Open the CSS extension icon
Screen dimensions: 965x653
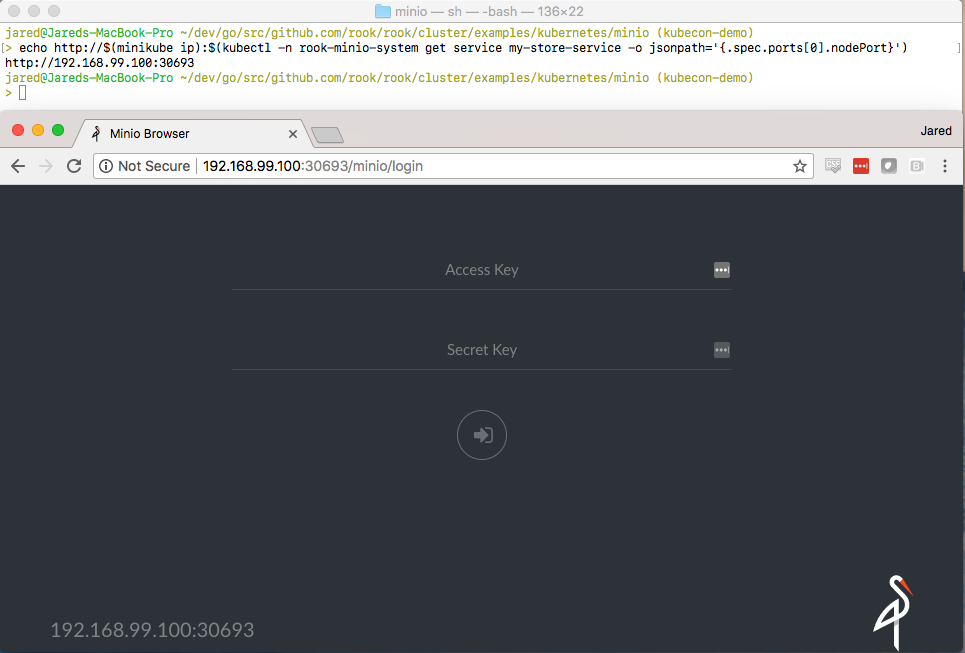833,166
